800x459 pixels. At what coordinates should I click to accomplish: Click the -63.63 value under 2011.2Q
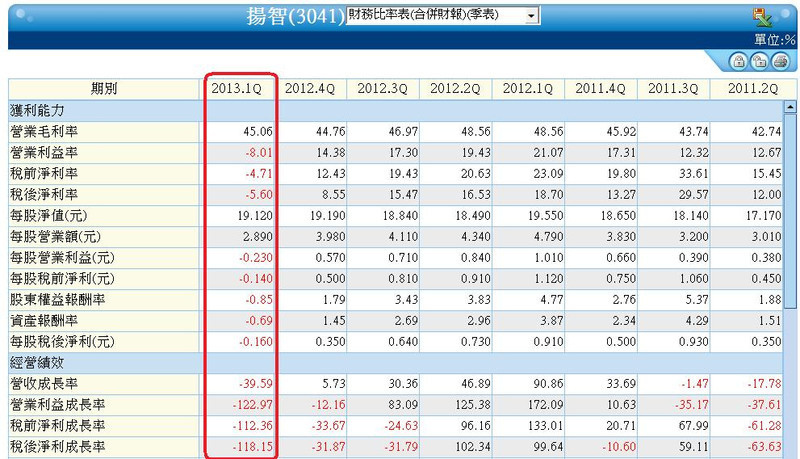point(764,447)
